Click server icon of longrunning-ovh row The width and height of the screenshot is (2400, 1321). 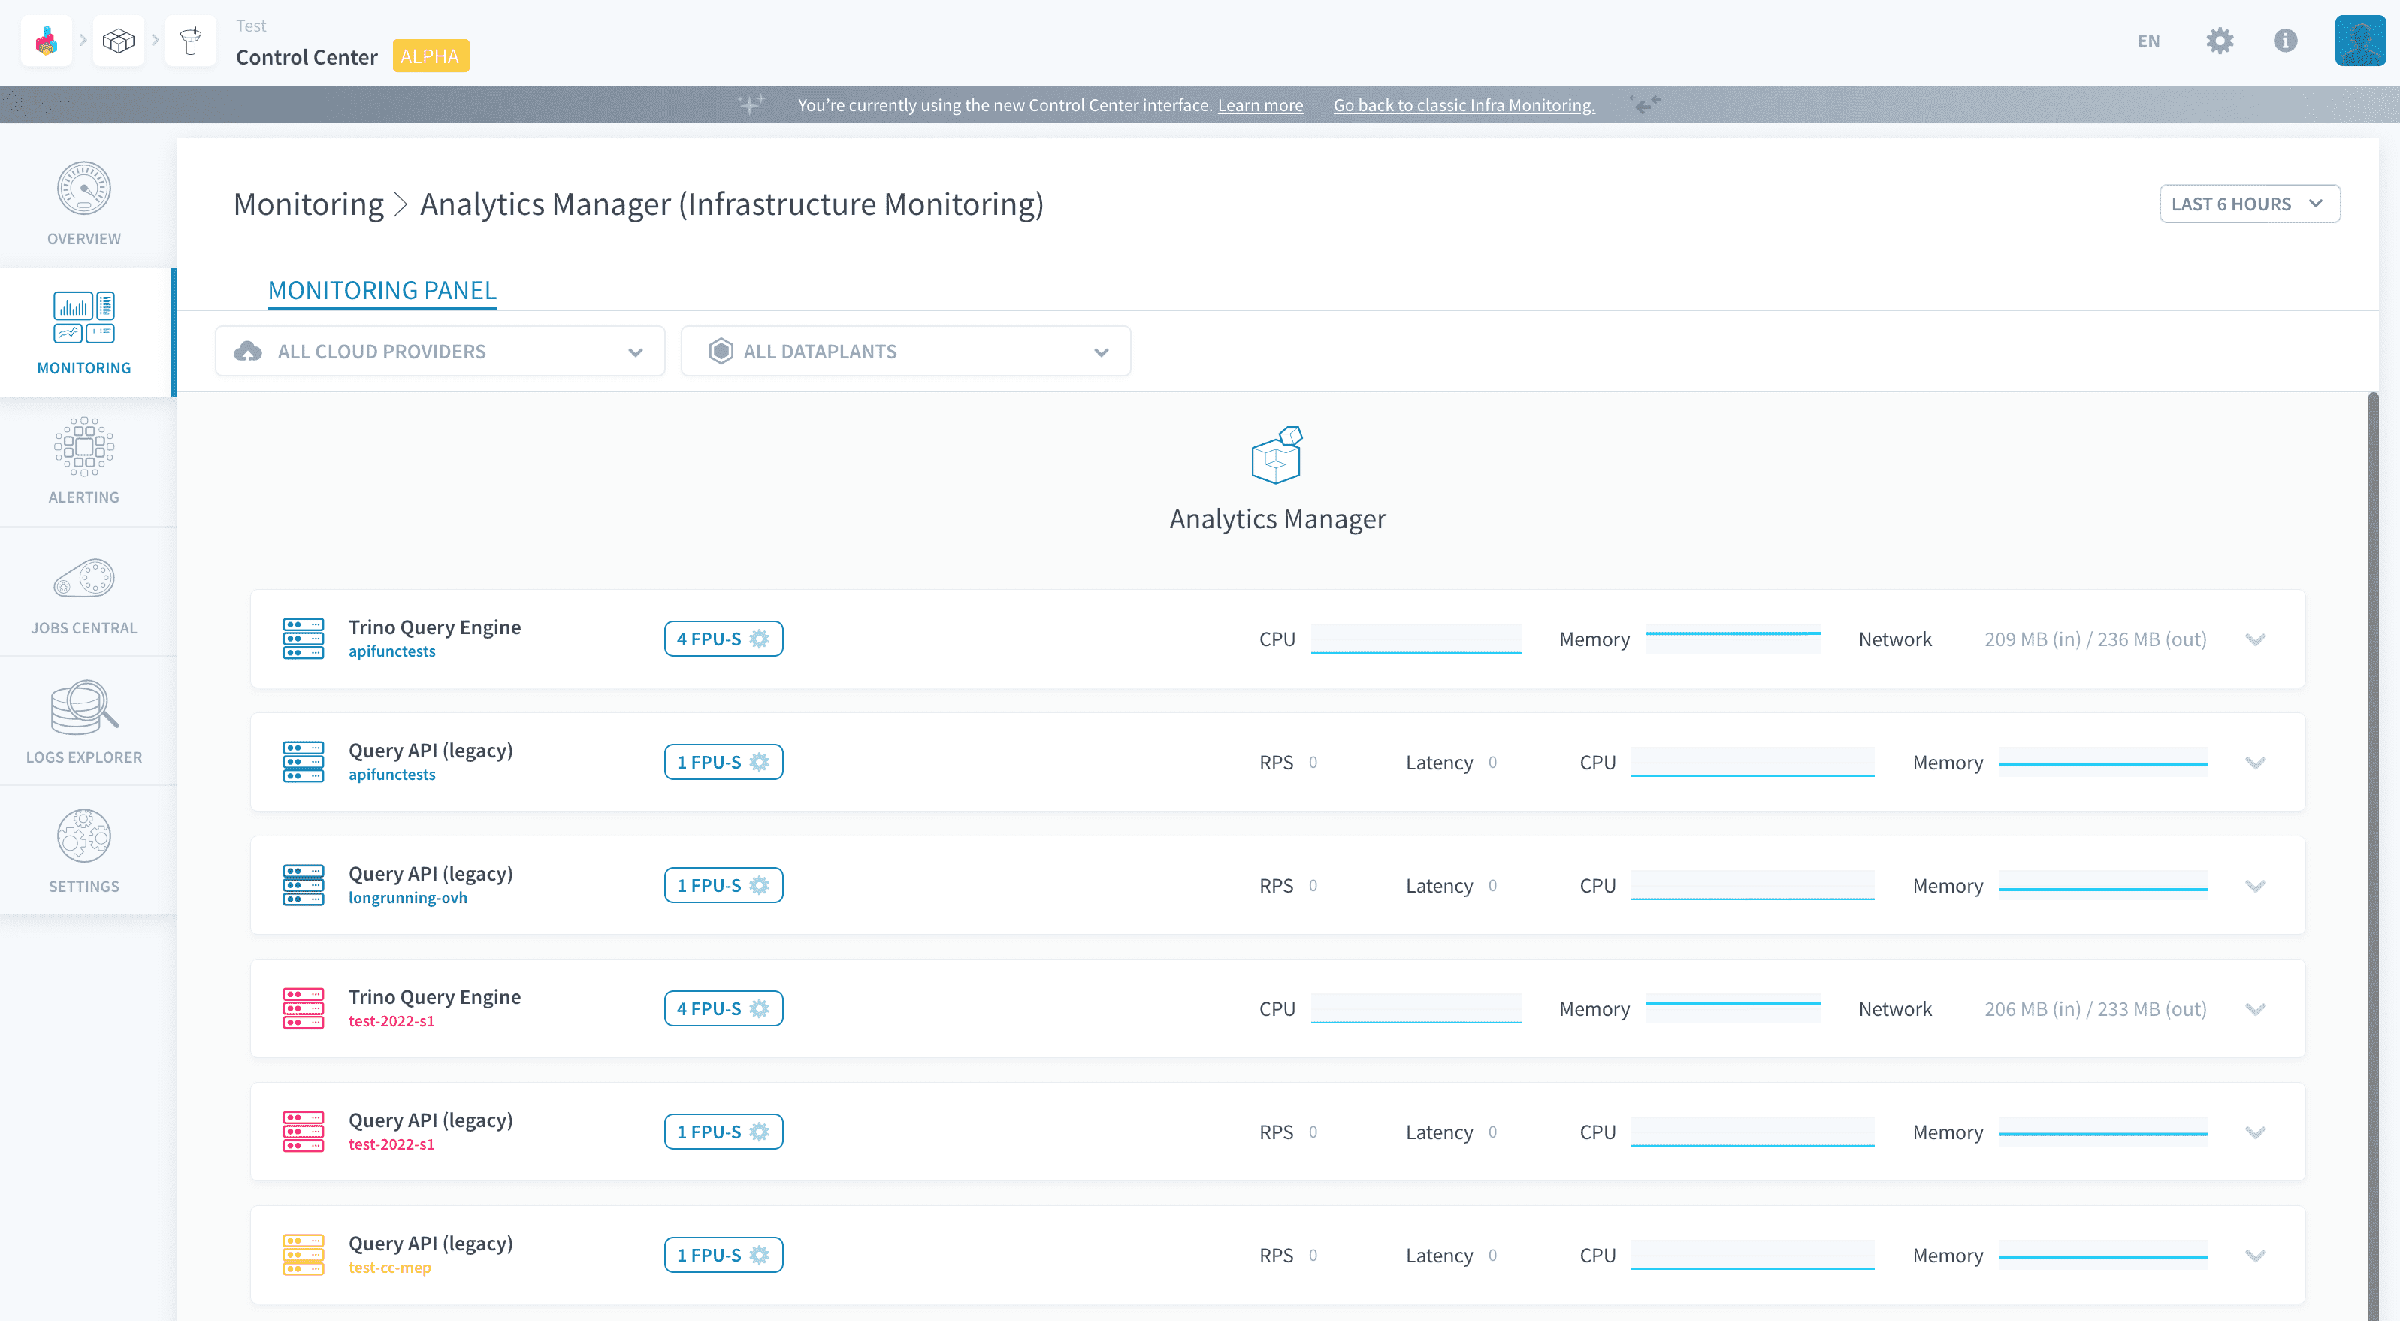point(303,885)
